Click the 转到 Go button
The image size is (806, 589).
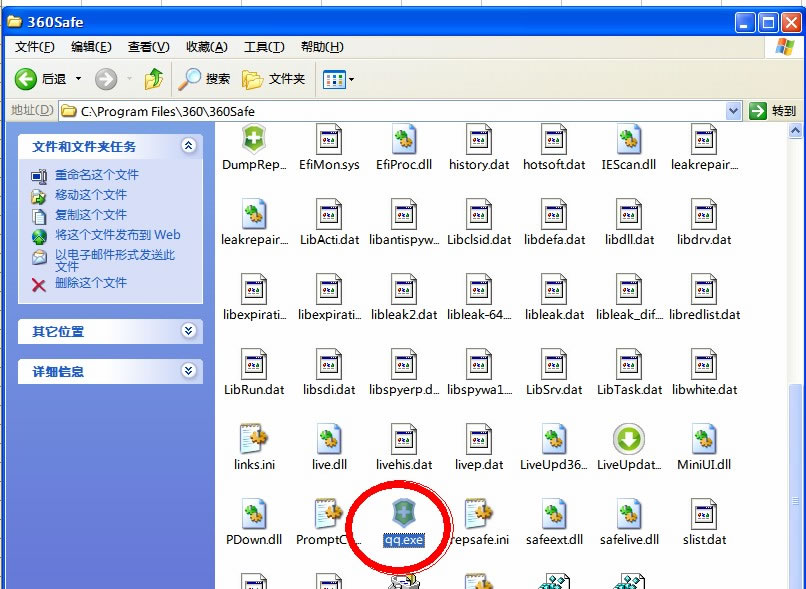[773, 111]
